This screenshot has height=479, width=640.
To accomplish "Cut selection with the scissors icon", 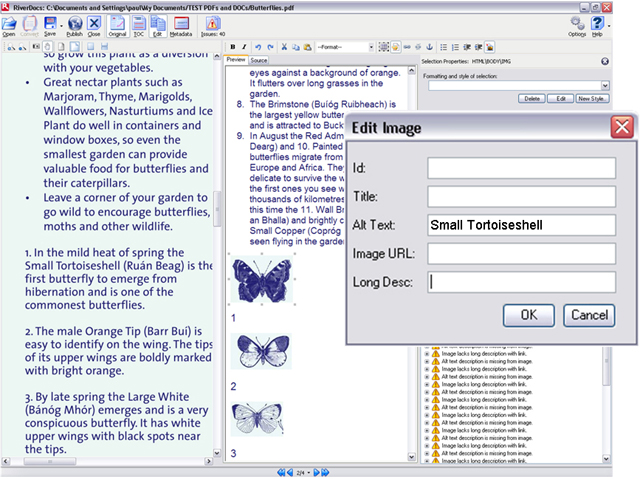I will [x=284, y=47].
